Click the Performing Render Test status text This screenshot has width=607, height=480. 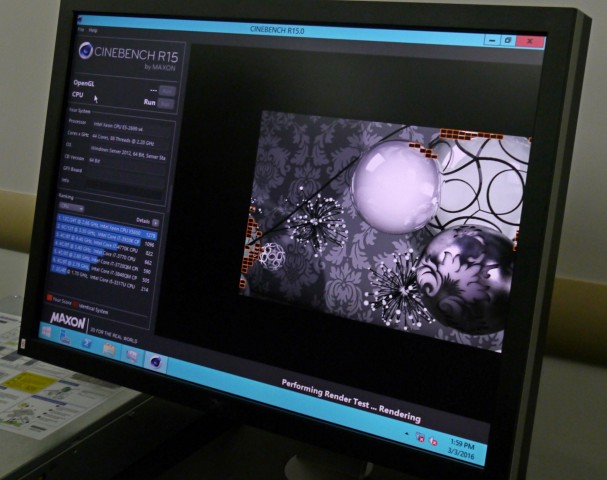click(x=351, y=400)
